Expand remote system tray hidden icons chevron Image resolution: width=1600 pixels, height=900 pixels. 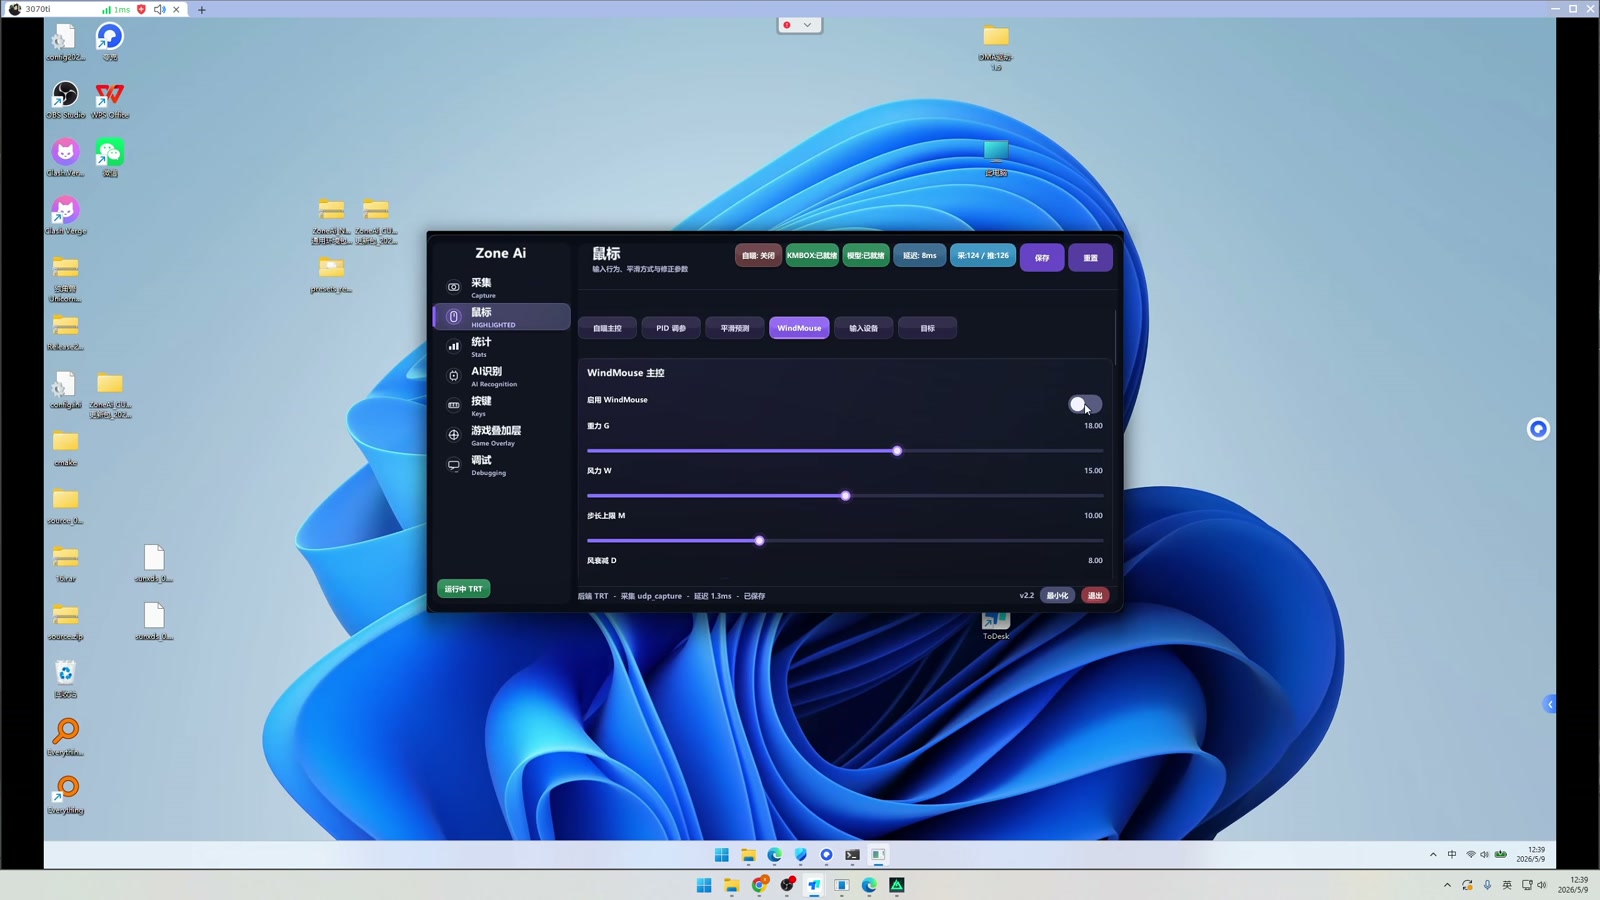click(x=1433, y=855)
